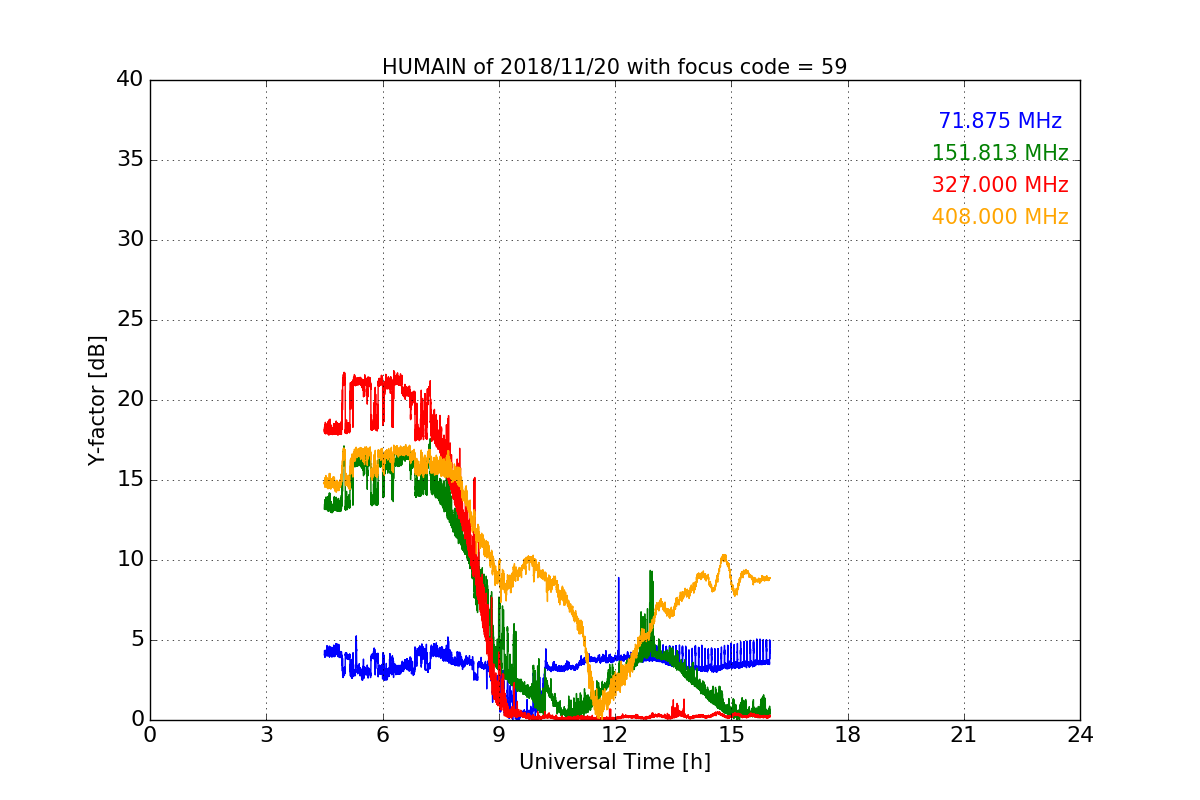The width and height of the screenshot is (1200, 800).
Task: Select the 151.813 MHz legend label
Action: (1000, 153)
